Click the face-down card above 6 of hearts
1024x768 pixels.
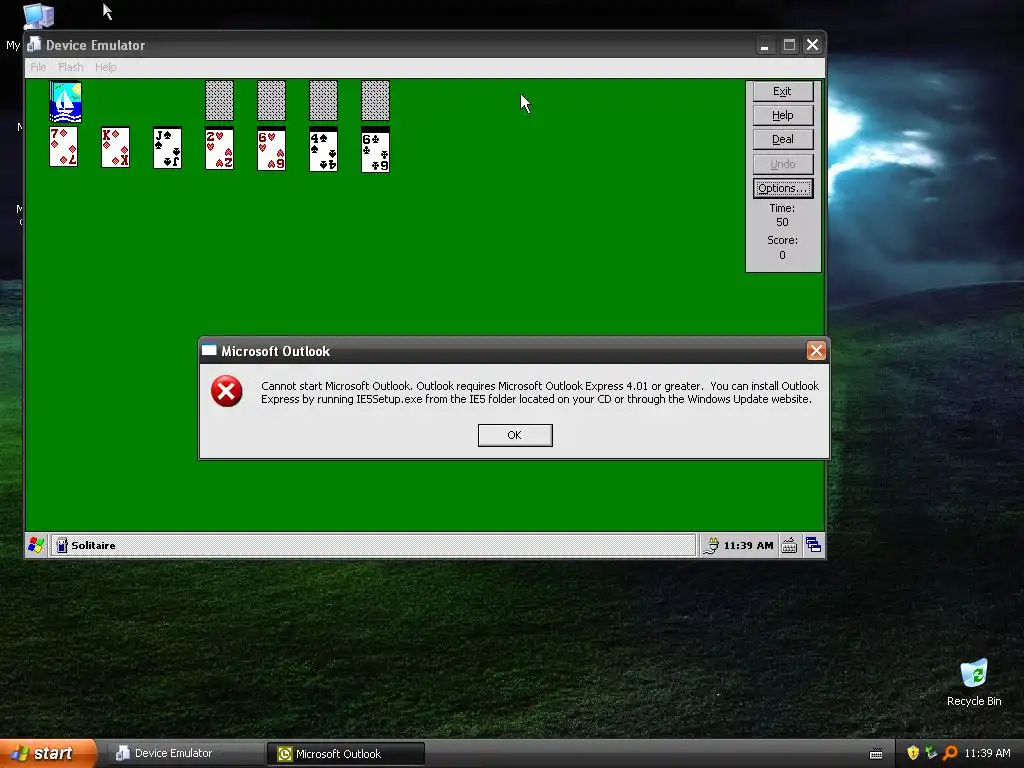(271, 100)
